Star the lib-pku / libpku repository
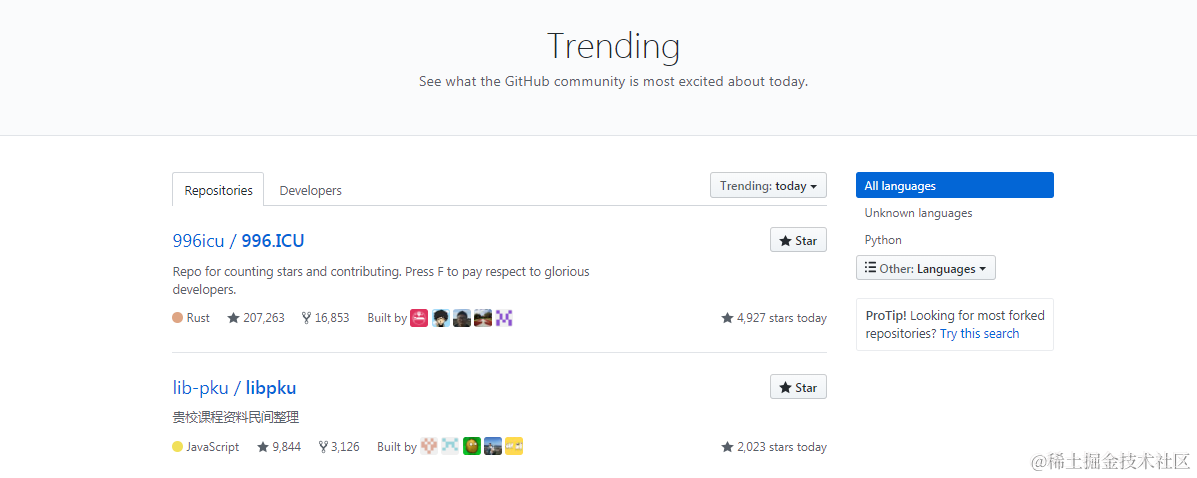 (x=798, y=387)
